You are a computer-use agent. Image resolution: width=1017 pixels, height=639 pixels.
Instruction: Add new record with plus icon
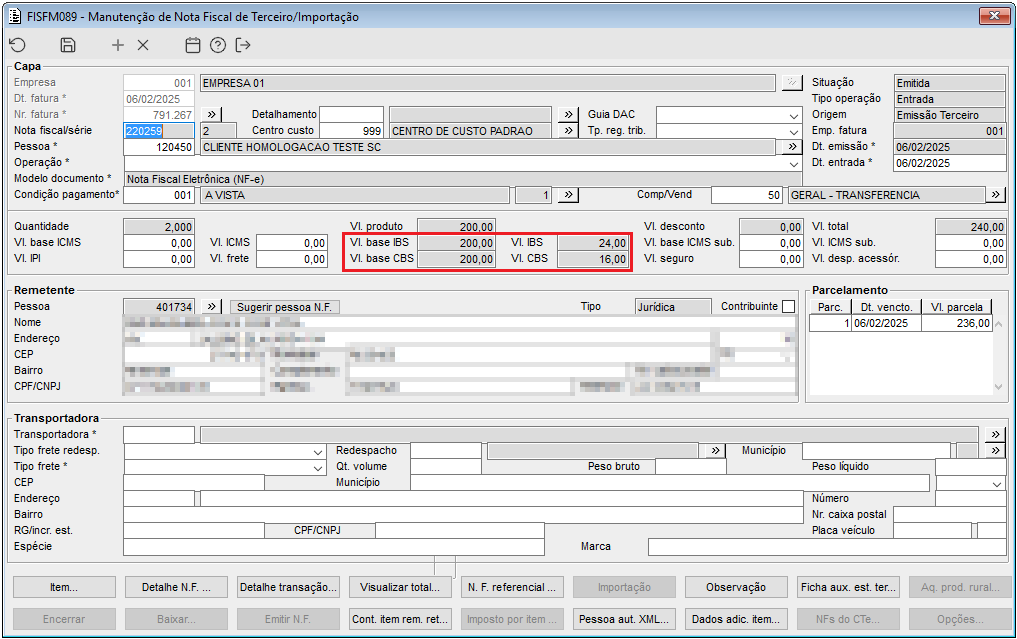pyautogui.click(x=117, y=45)
